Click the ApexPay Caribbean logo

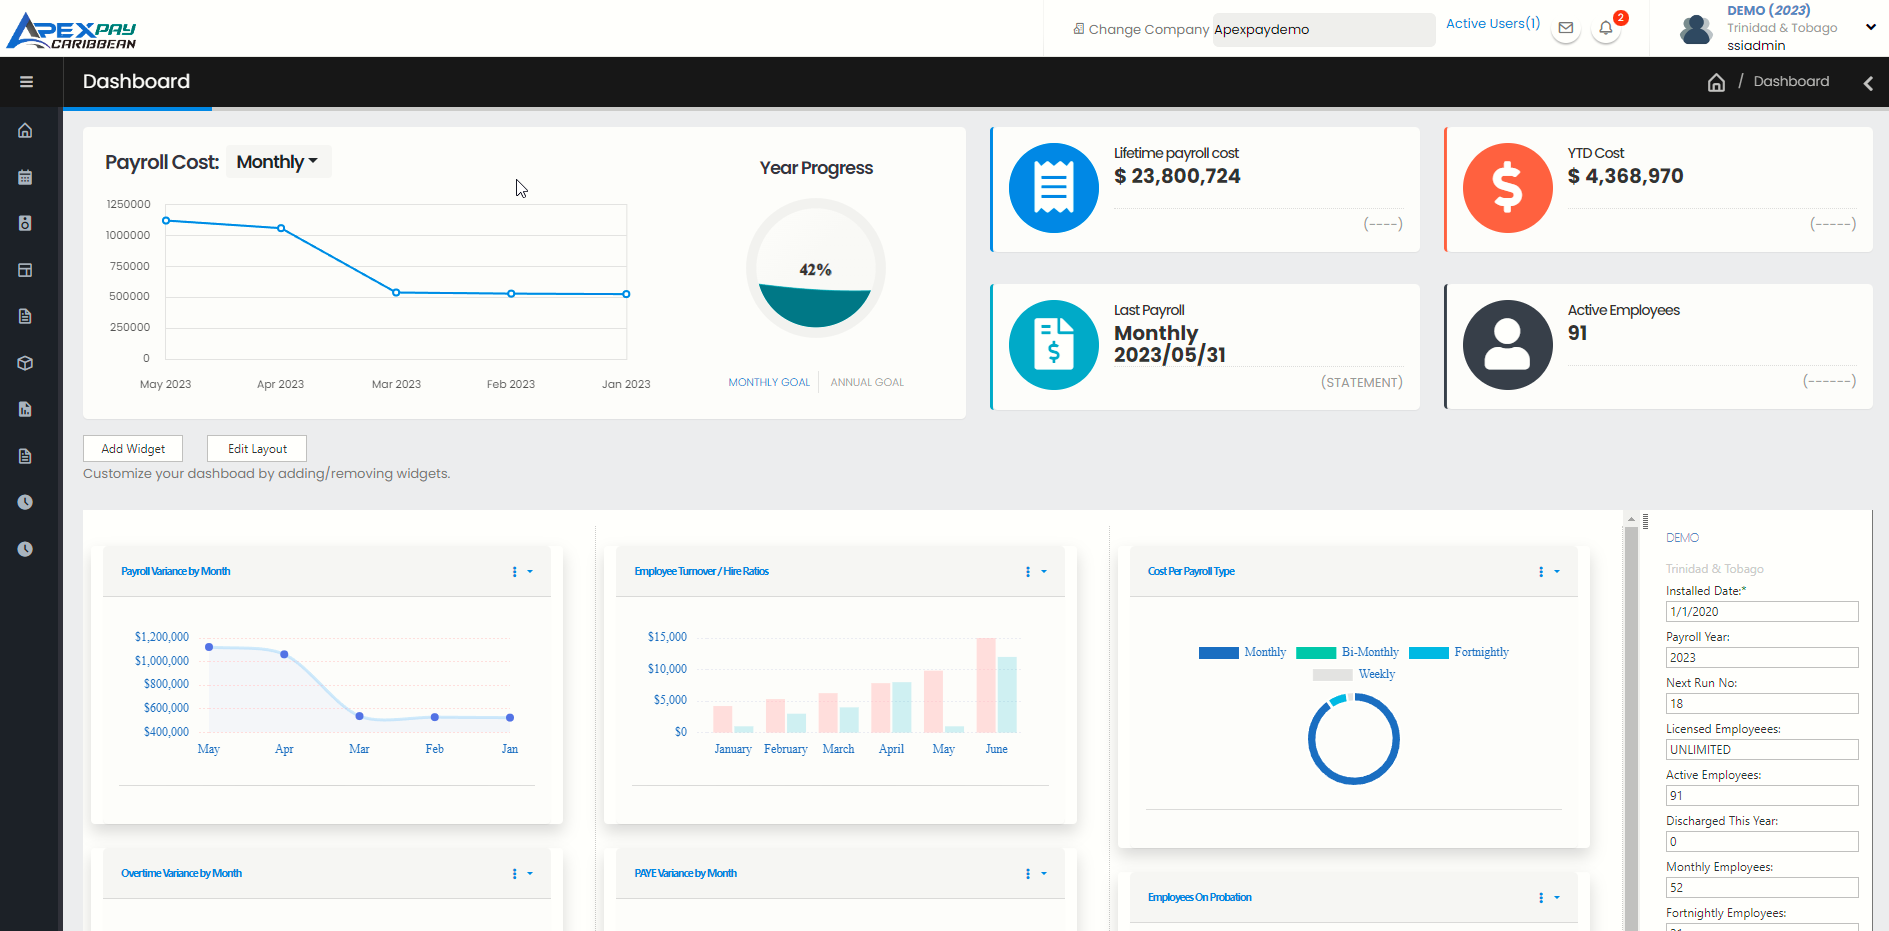pyautogui.click(x=71, y=31)
